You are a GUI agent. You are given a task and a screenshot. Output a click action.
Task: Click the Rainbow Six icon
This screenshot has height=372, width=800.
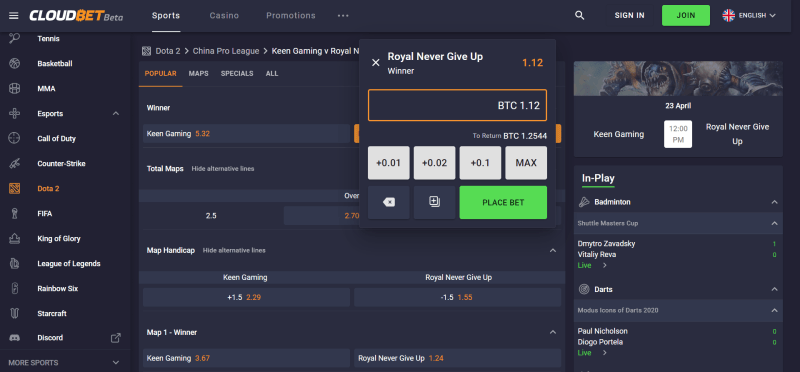click(x=14, y=288)
